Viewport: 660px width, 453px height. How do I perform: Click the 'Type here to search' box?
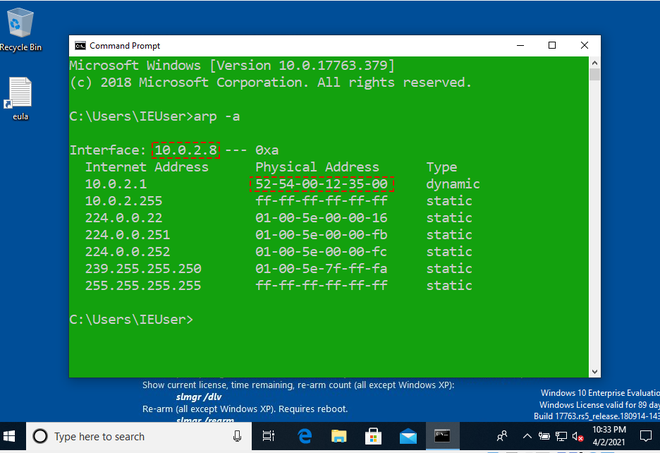pyautogui.click(x=130, y=436)
